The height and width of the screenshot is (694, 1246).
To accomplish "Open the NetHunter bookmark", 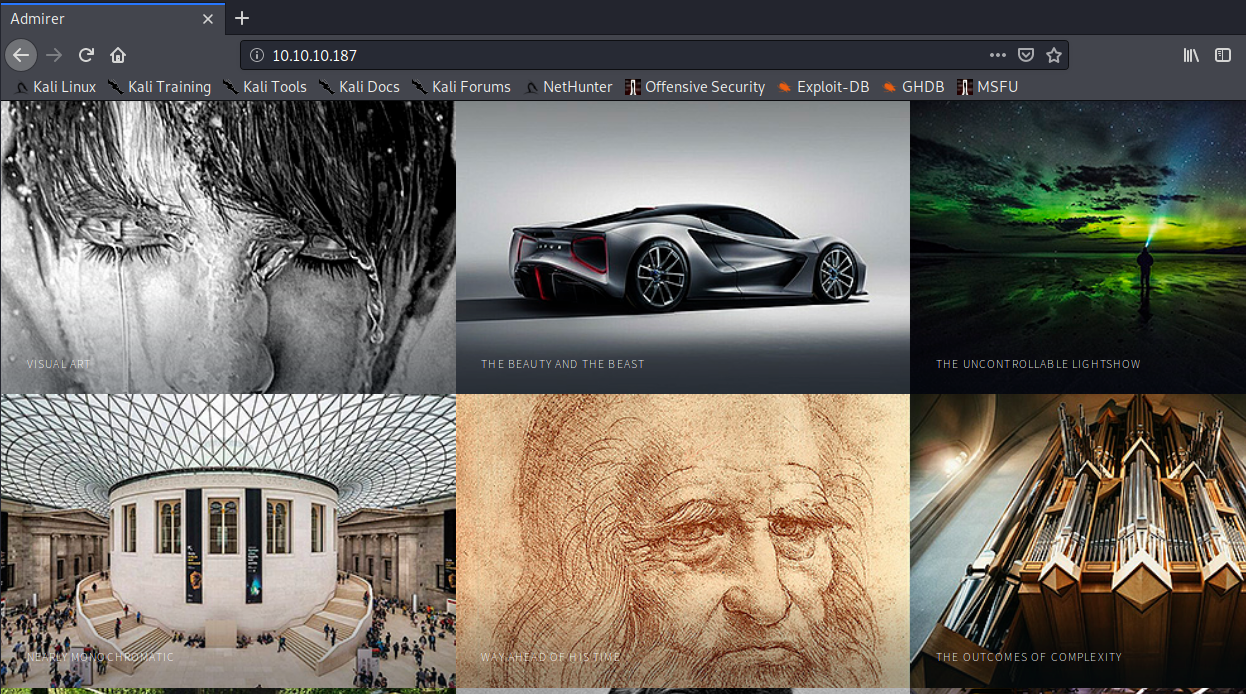I will click(568, 87).
